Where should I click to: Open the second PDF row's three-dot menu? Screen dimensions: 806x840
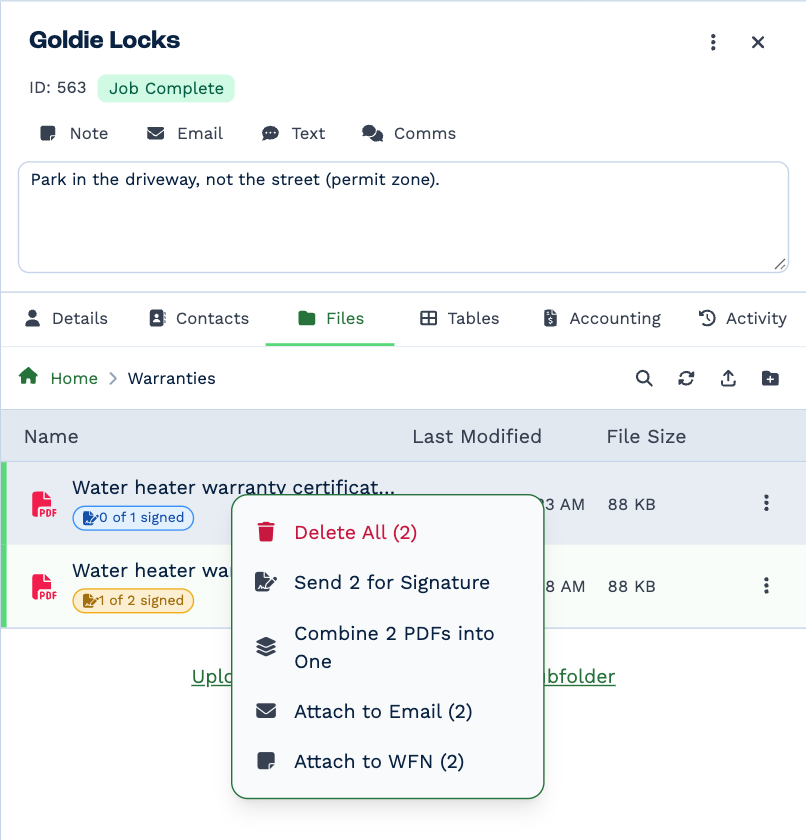click(766, 586)
